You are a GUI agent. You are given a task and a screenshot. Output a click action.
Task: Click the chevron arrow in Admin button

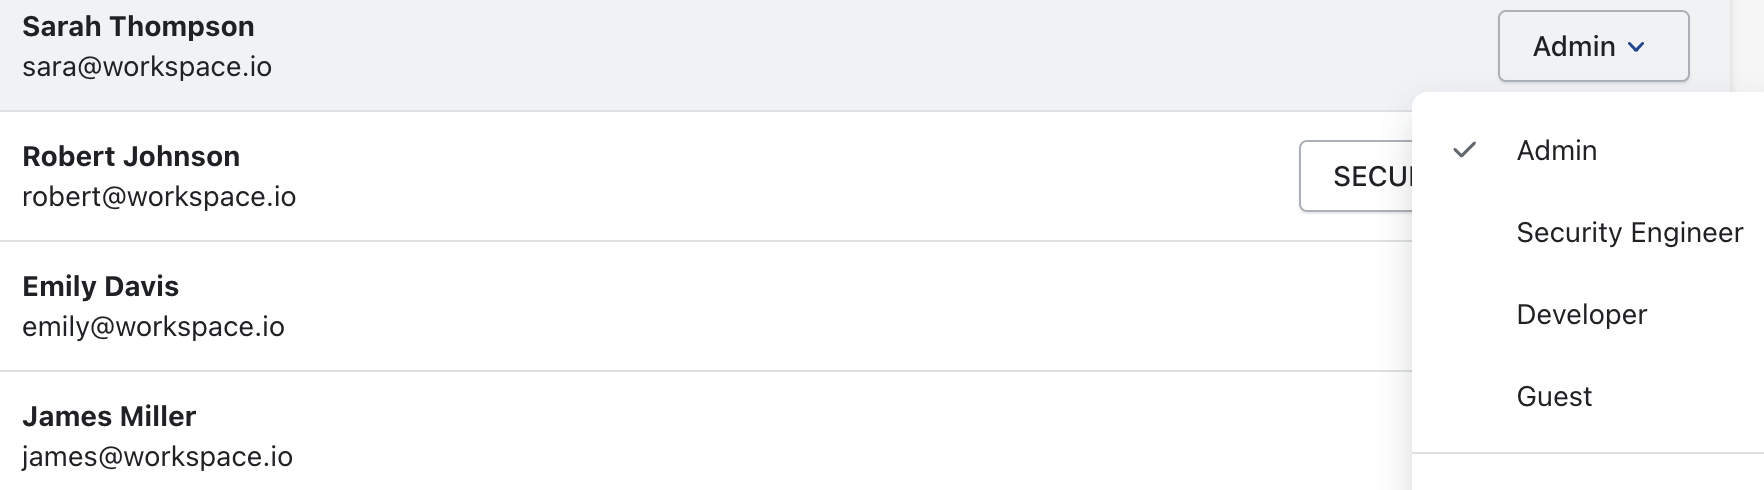pos(1637,47)
